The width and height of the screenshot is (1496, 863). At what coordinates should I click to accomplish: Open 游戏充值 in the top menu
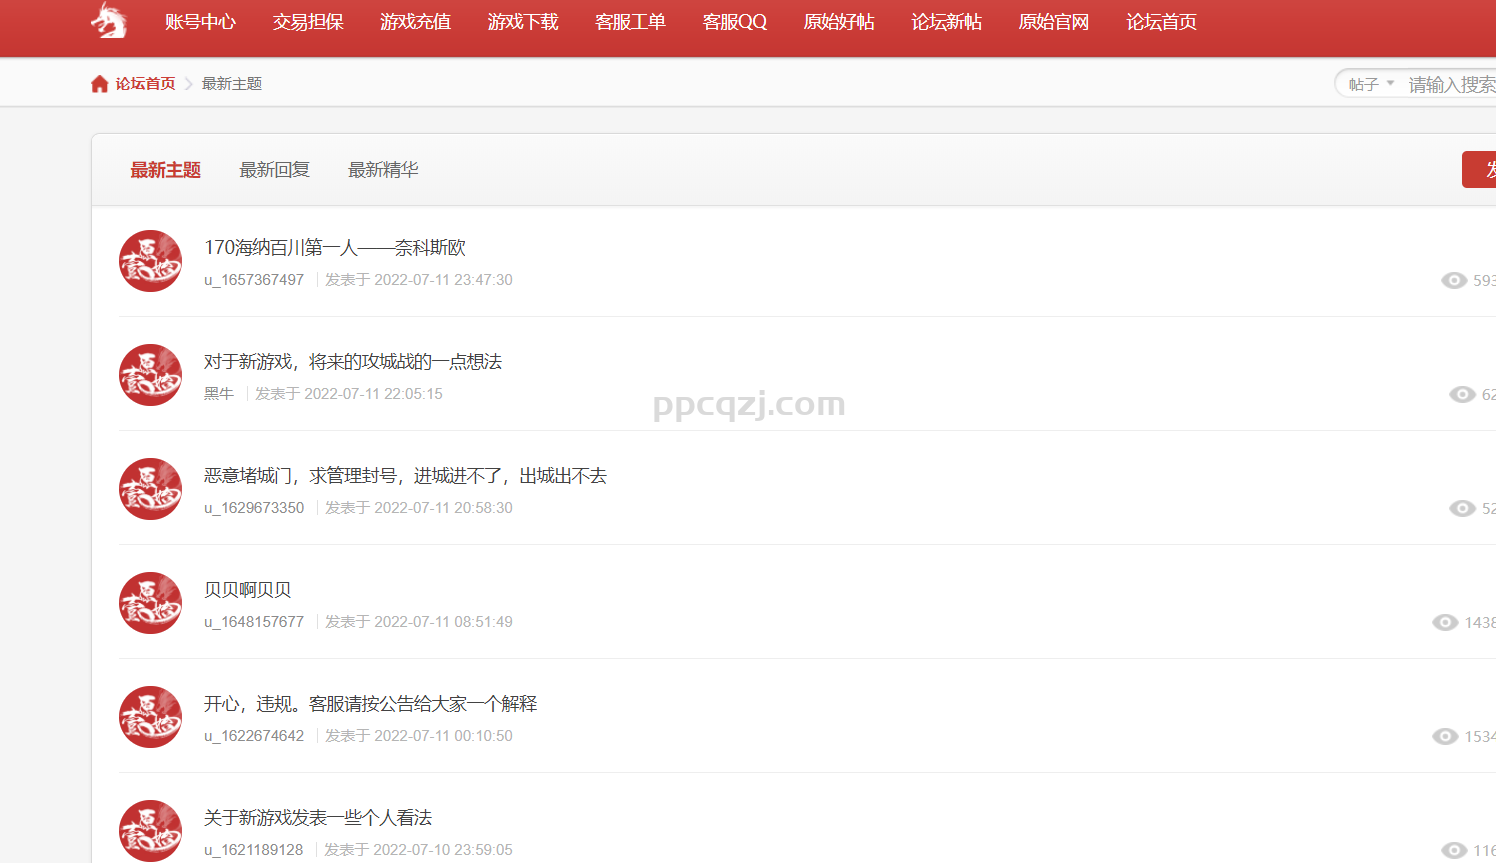(x=415, y=22)
